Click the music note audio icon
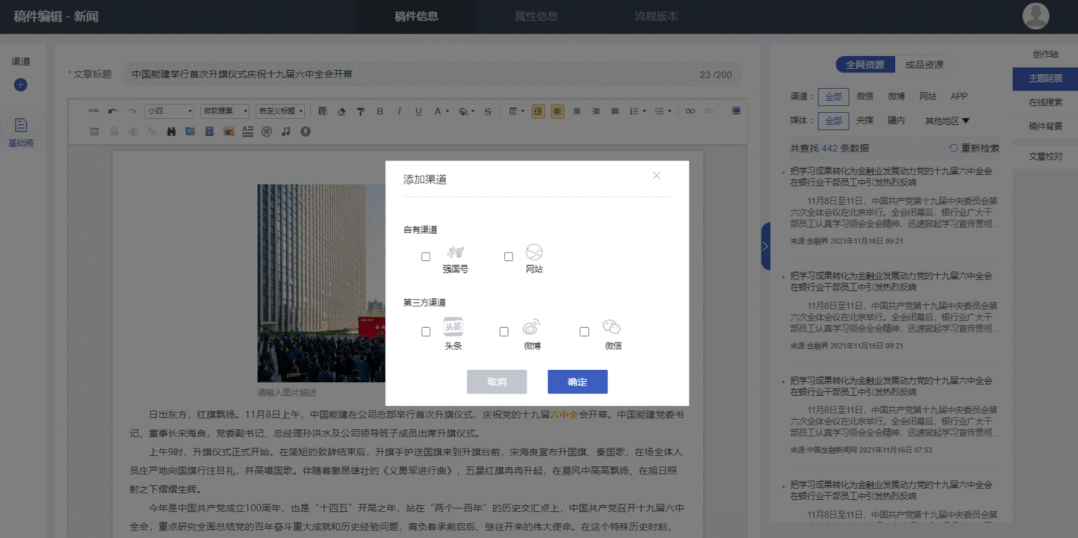This screenshot has height=538, width=1078. click(x=286, y=131)
